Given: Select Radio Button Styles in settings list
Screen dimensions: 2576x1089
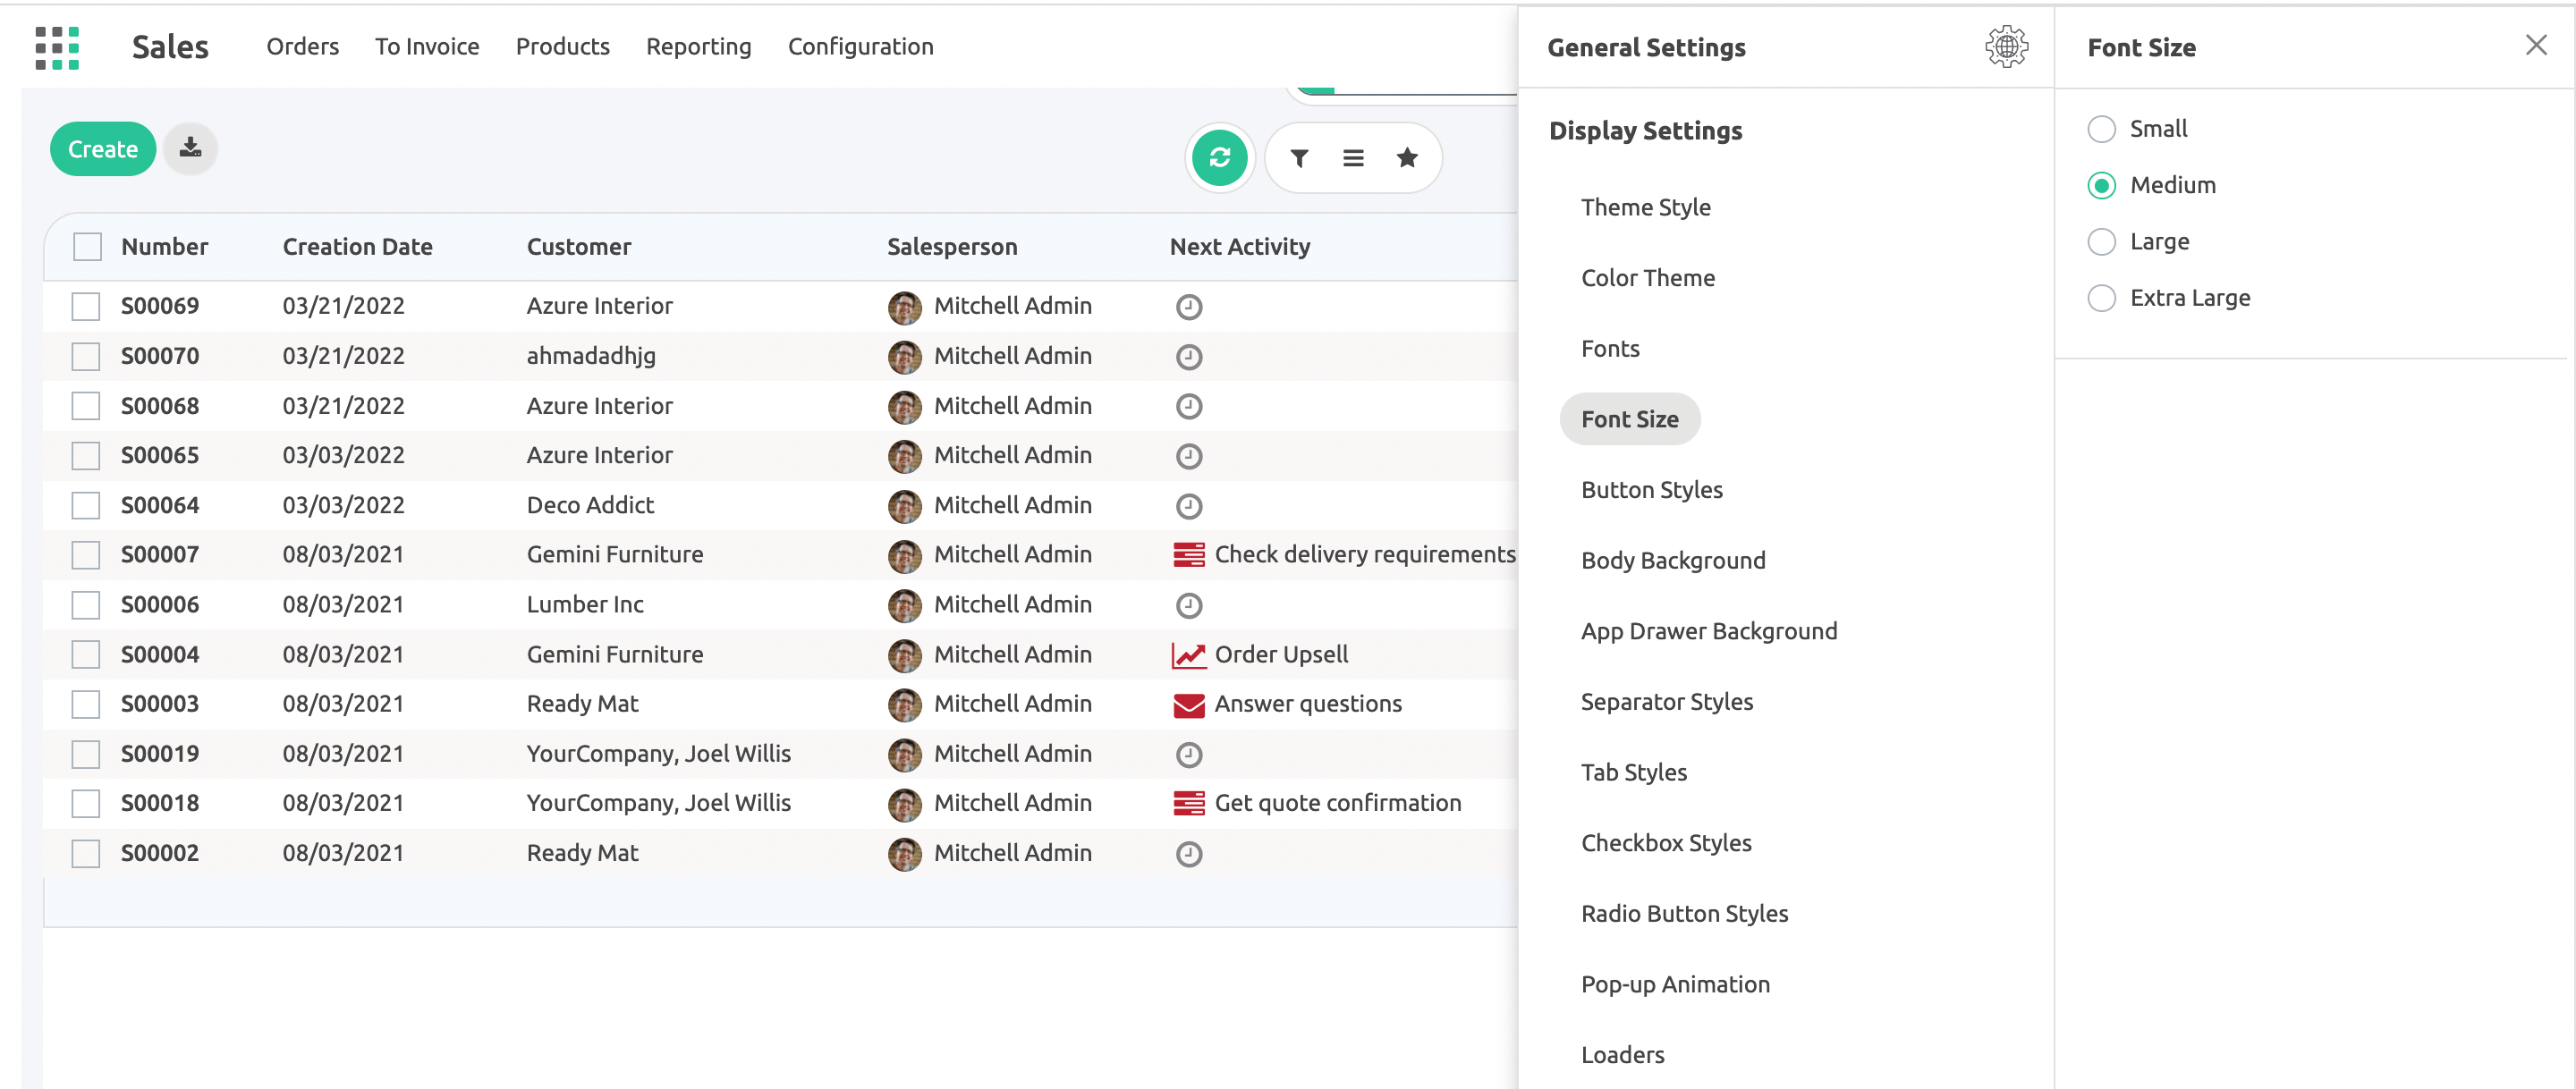Looking at the screenshot, I should point(1684,913).
